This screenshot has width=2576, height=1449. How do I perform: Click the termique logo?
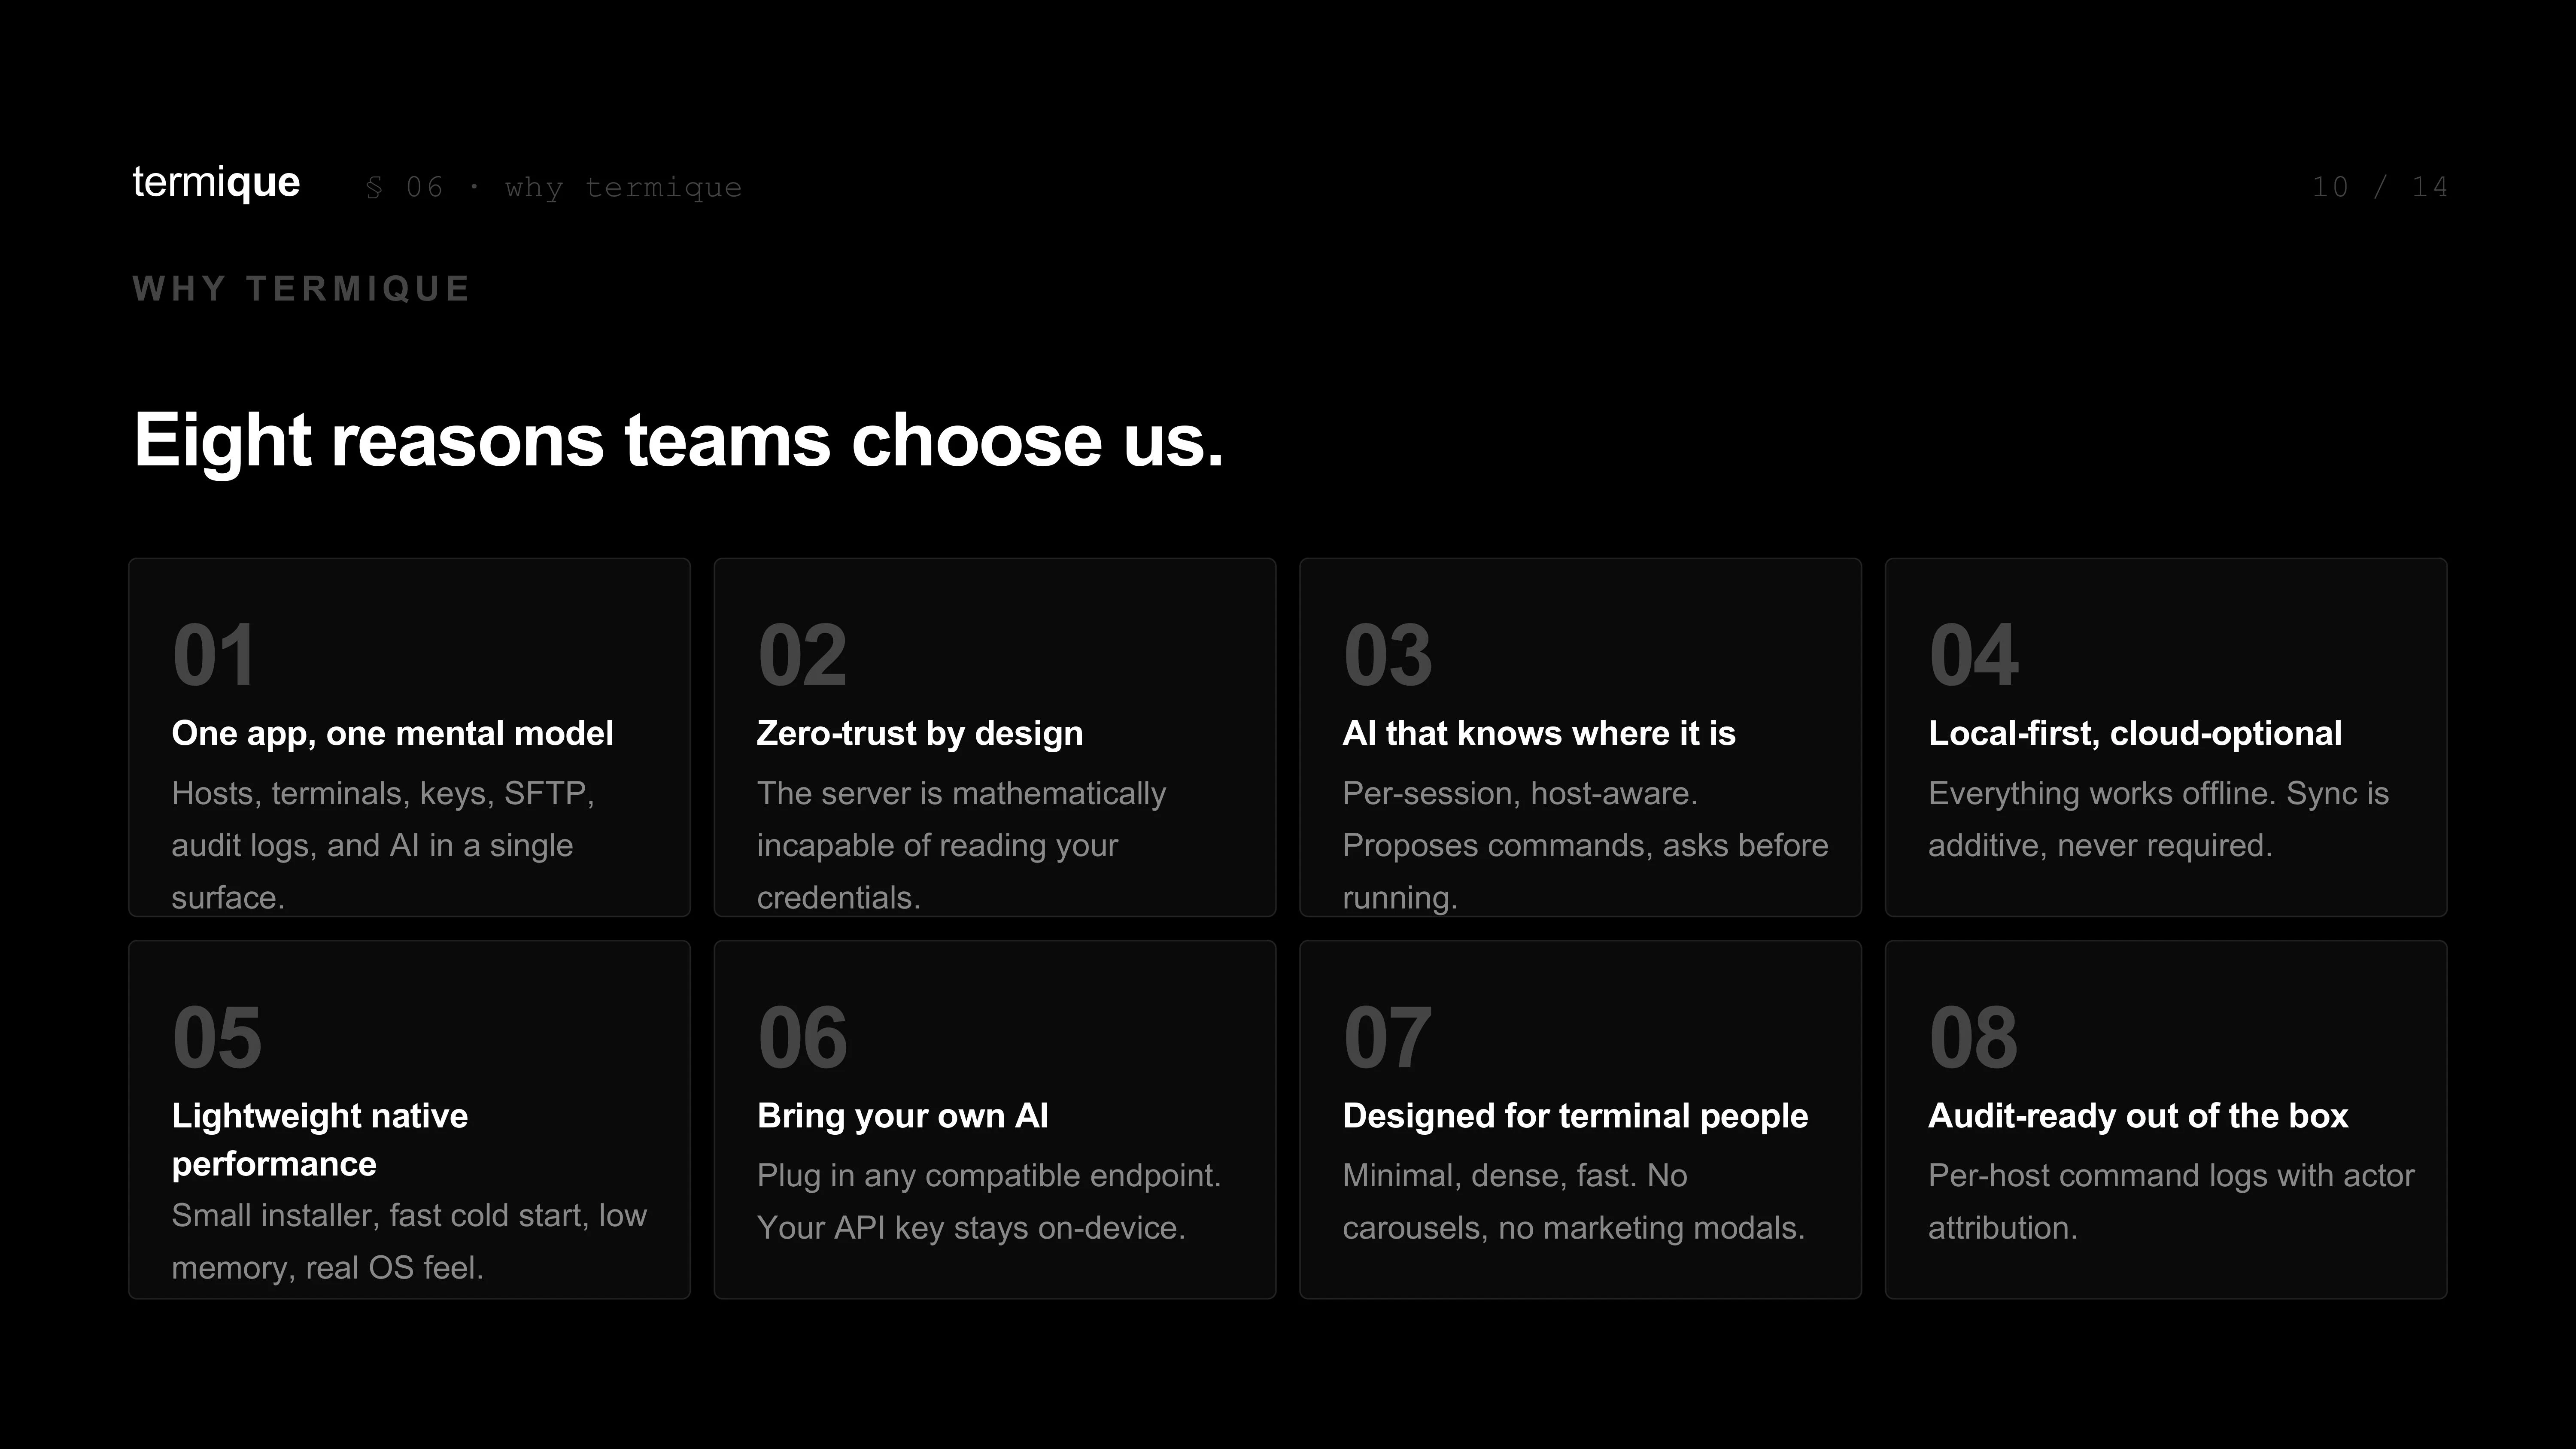[x=216, y=183]
